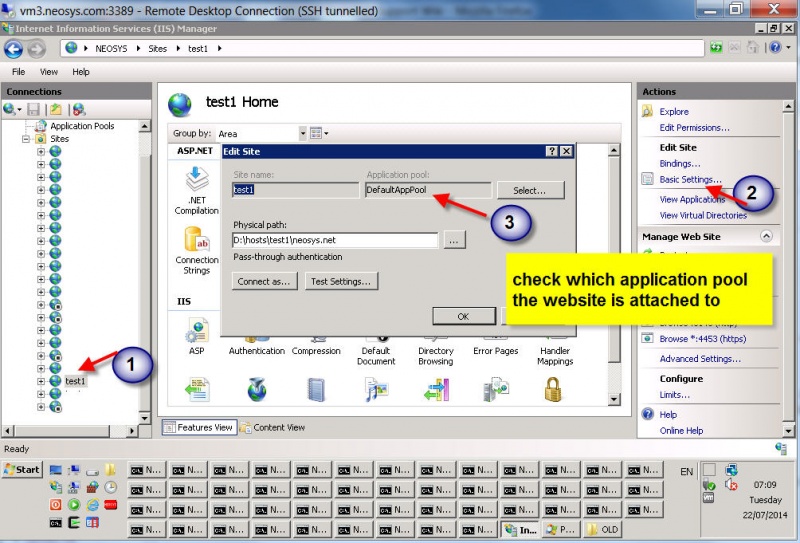Open the Compression feature
This screenshot has height=543, width=800.
click(x=316, y=351)
